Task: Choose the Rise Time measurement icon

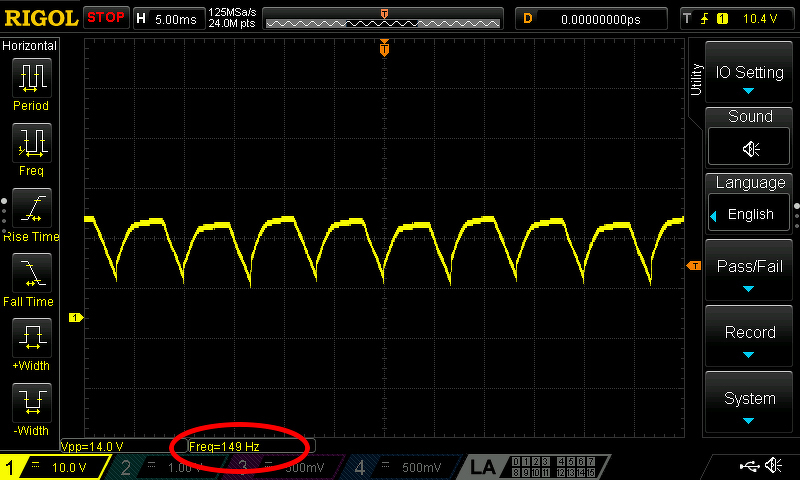Action: pyautogui.click(x=32, y=208)
